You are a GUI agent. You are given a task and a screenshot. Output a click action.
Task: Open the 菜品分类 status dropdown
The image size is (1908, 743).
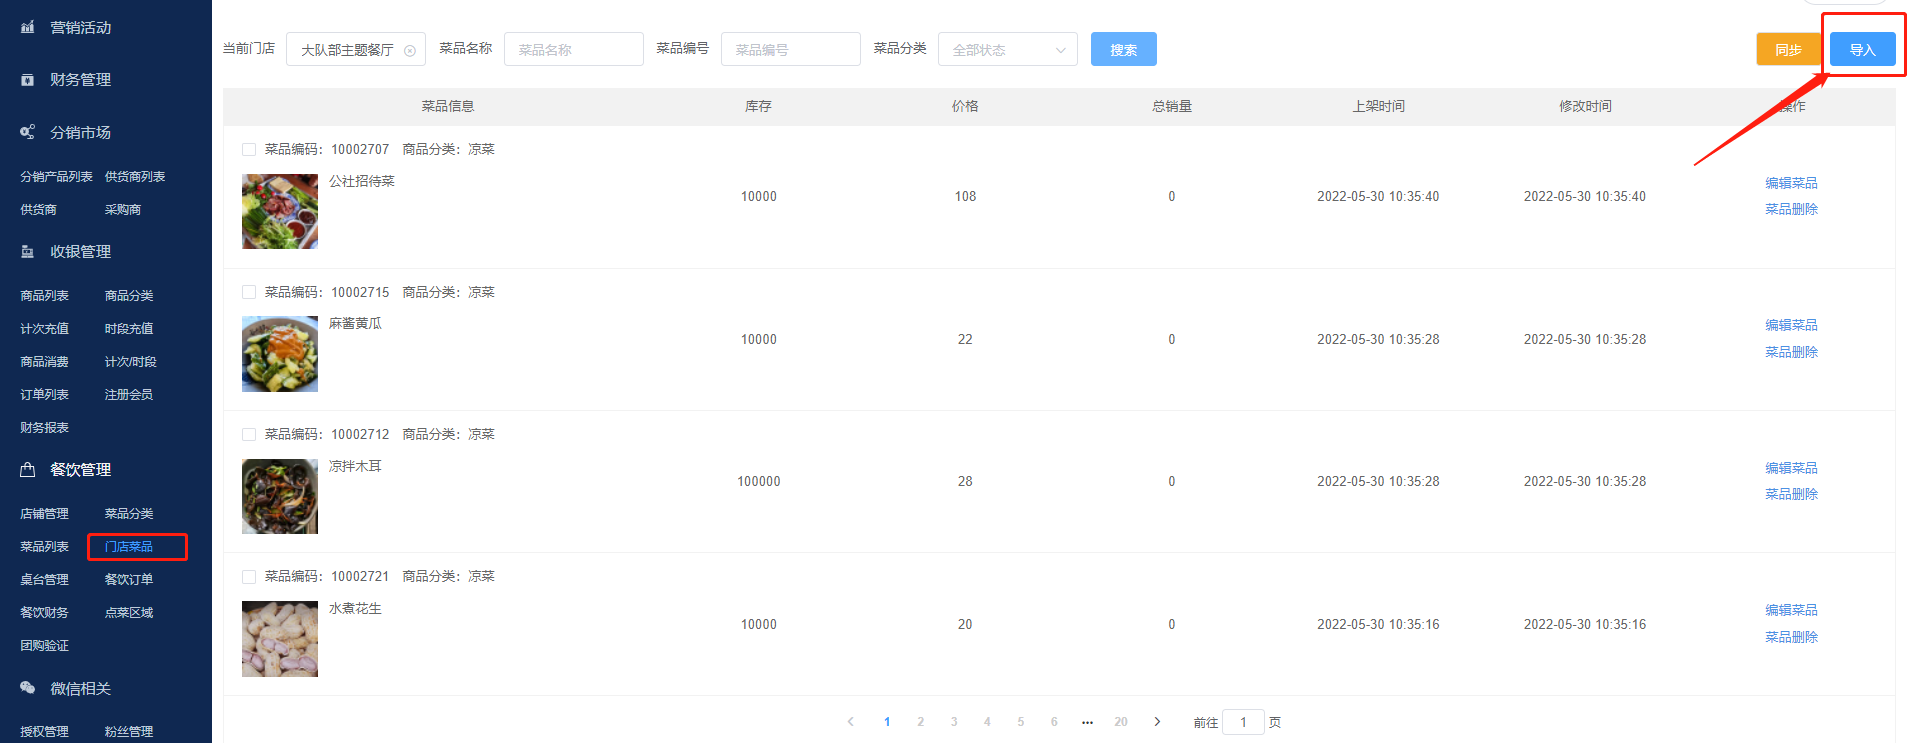click(1007, 50)
